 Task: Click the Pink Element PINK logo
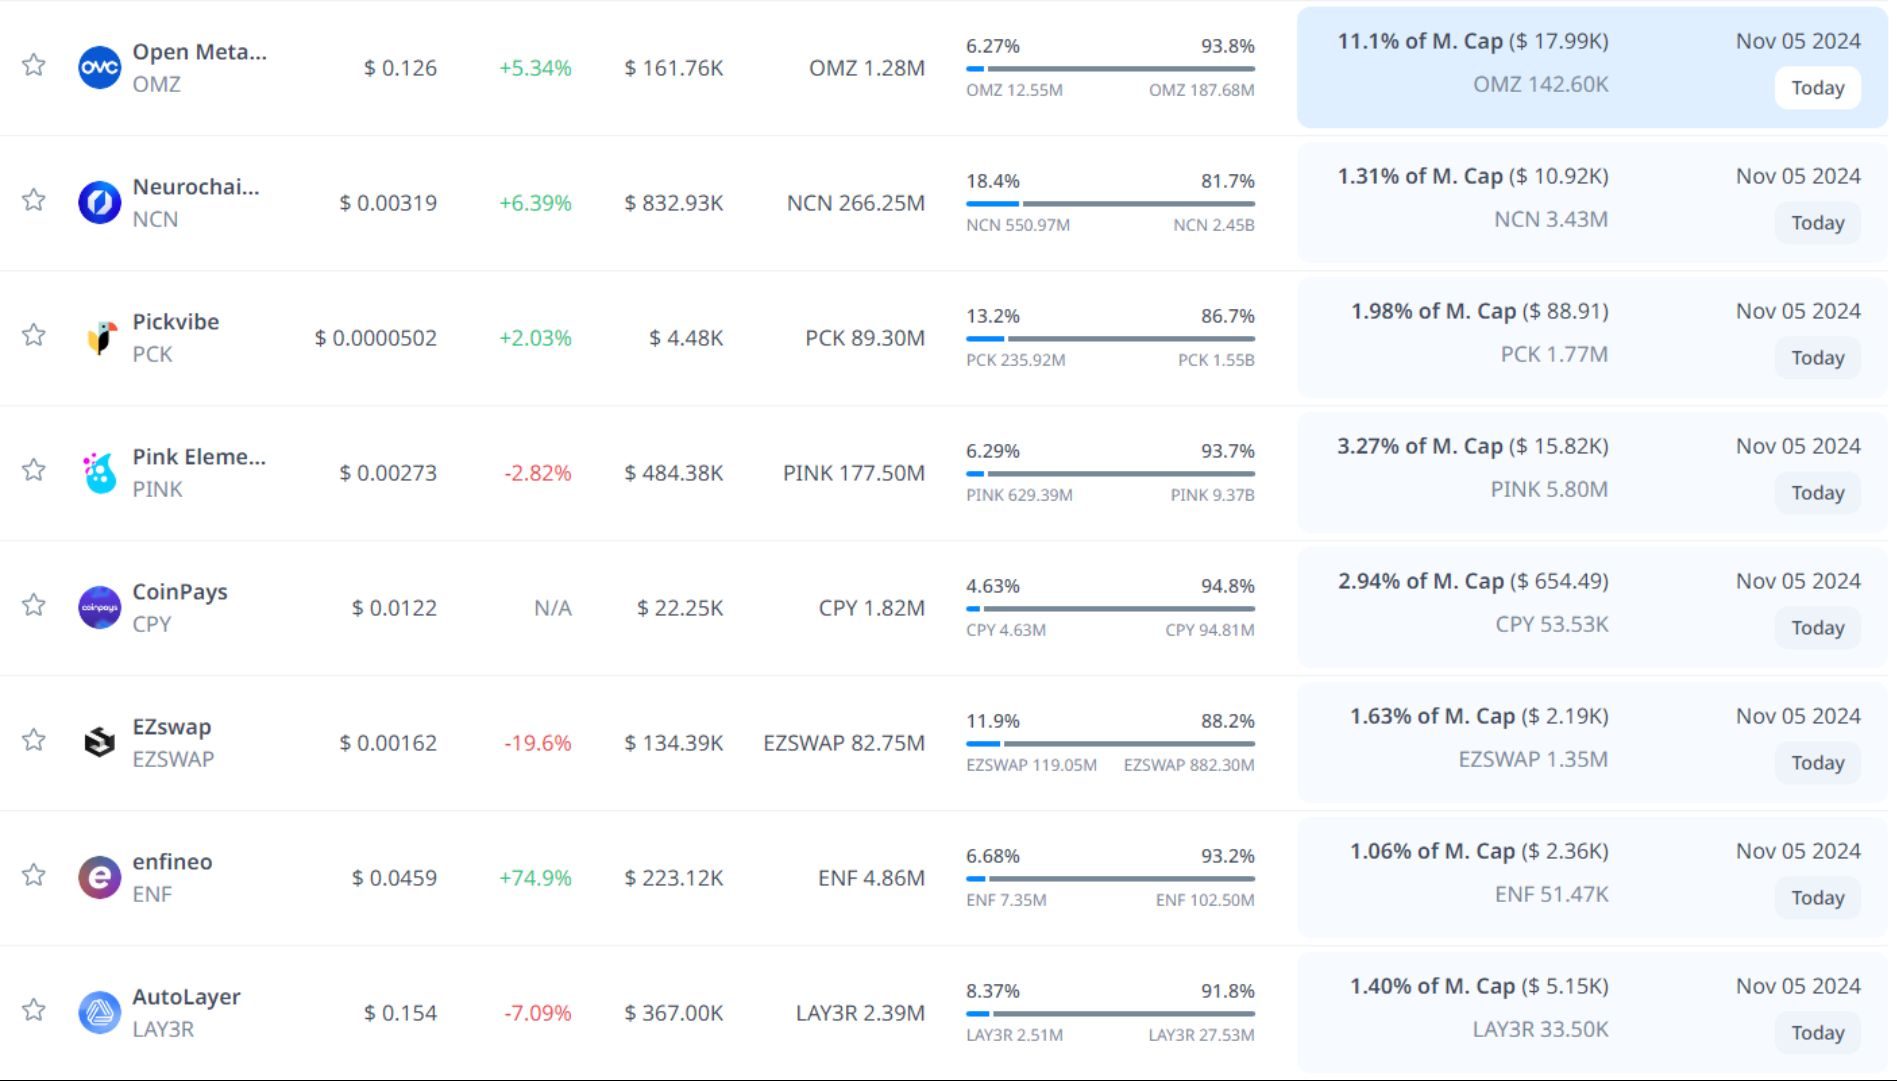pos(100,473)
